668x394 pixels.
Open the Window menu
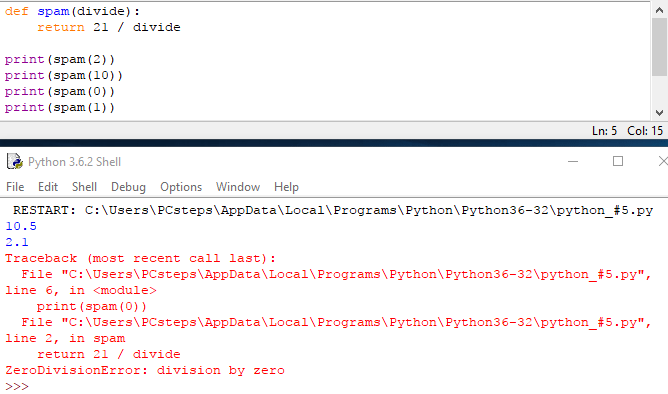(238, 187)
